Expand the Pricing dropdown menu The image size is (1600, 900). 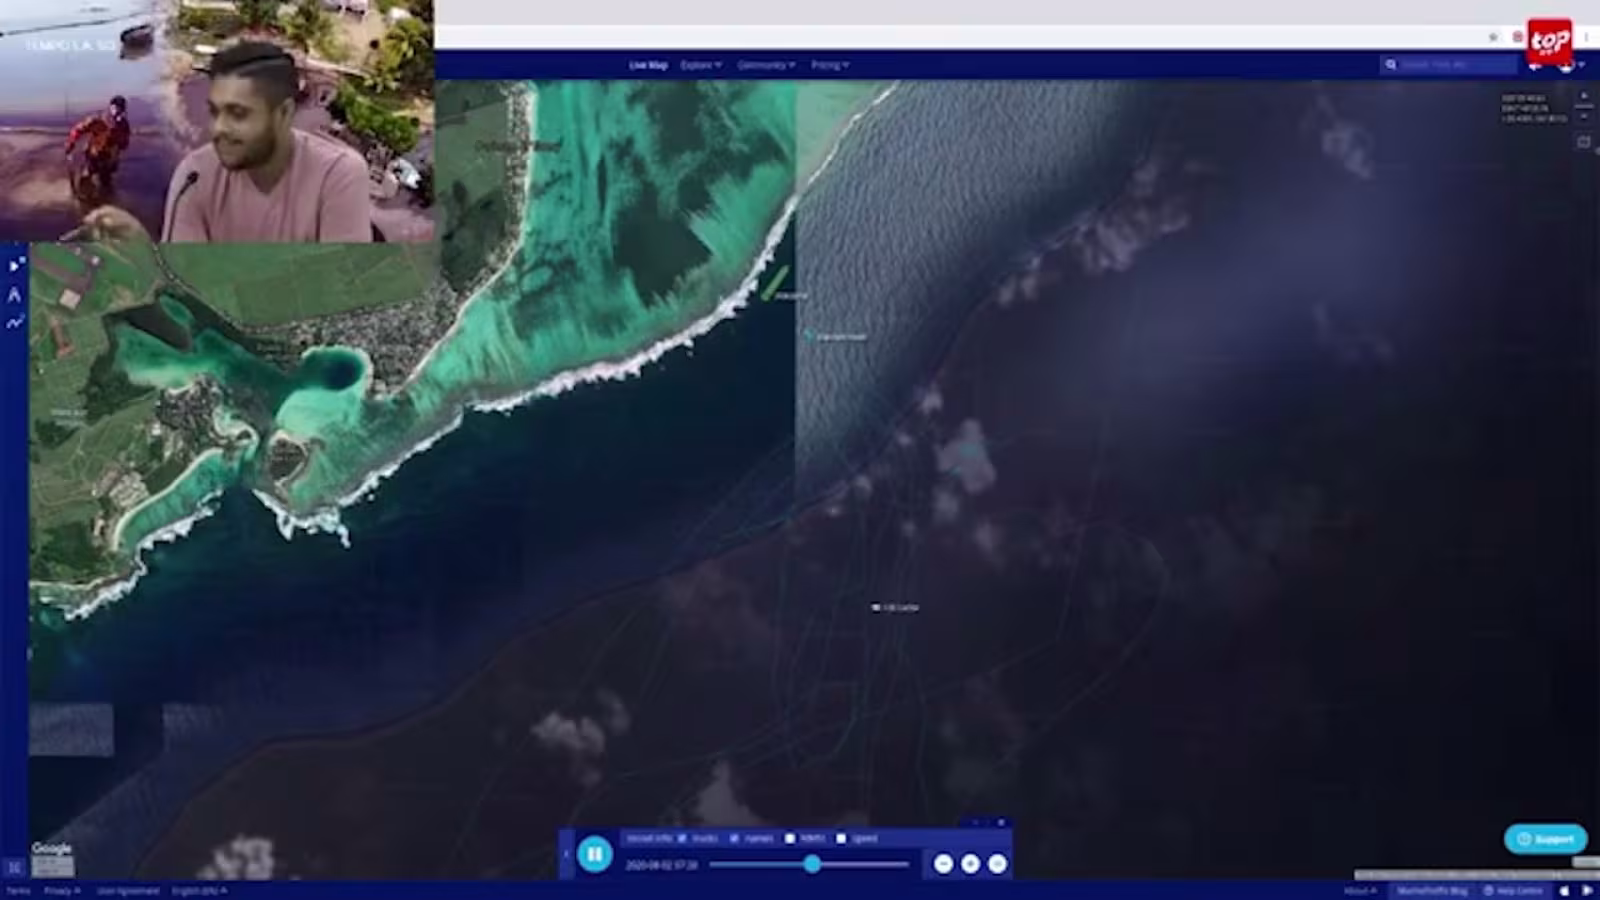tap(830, 65)
